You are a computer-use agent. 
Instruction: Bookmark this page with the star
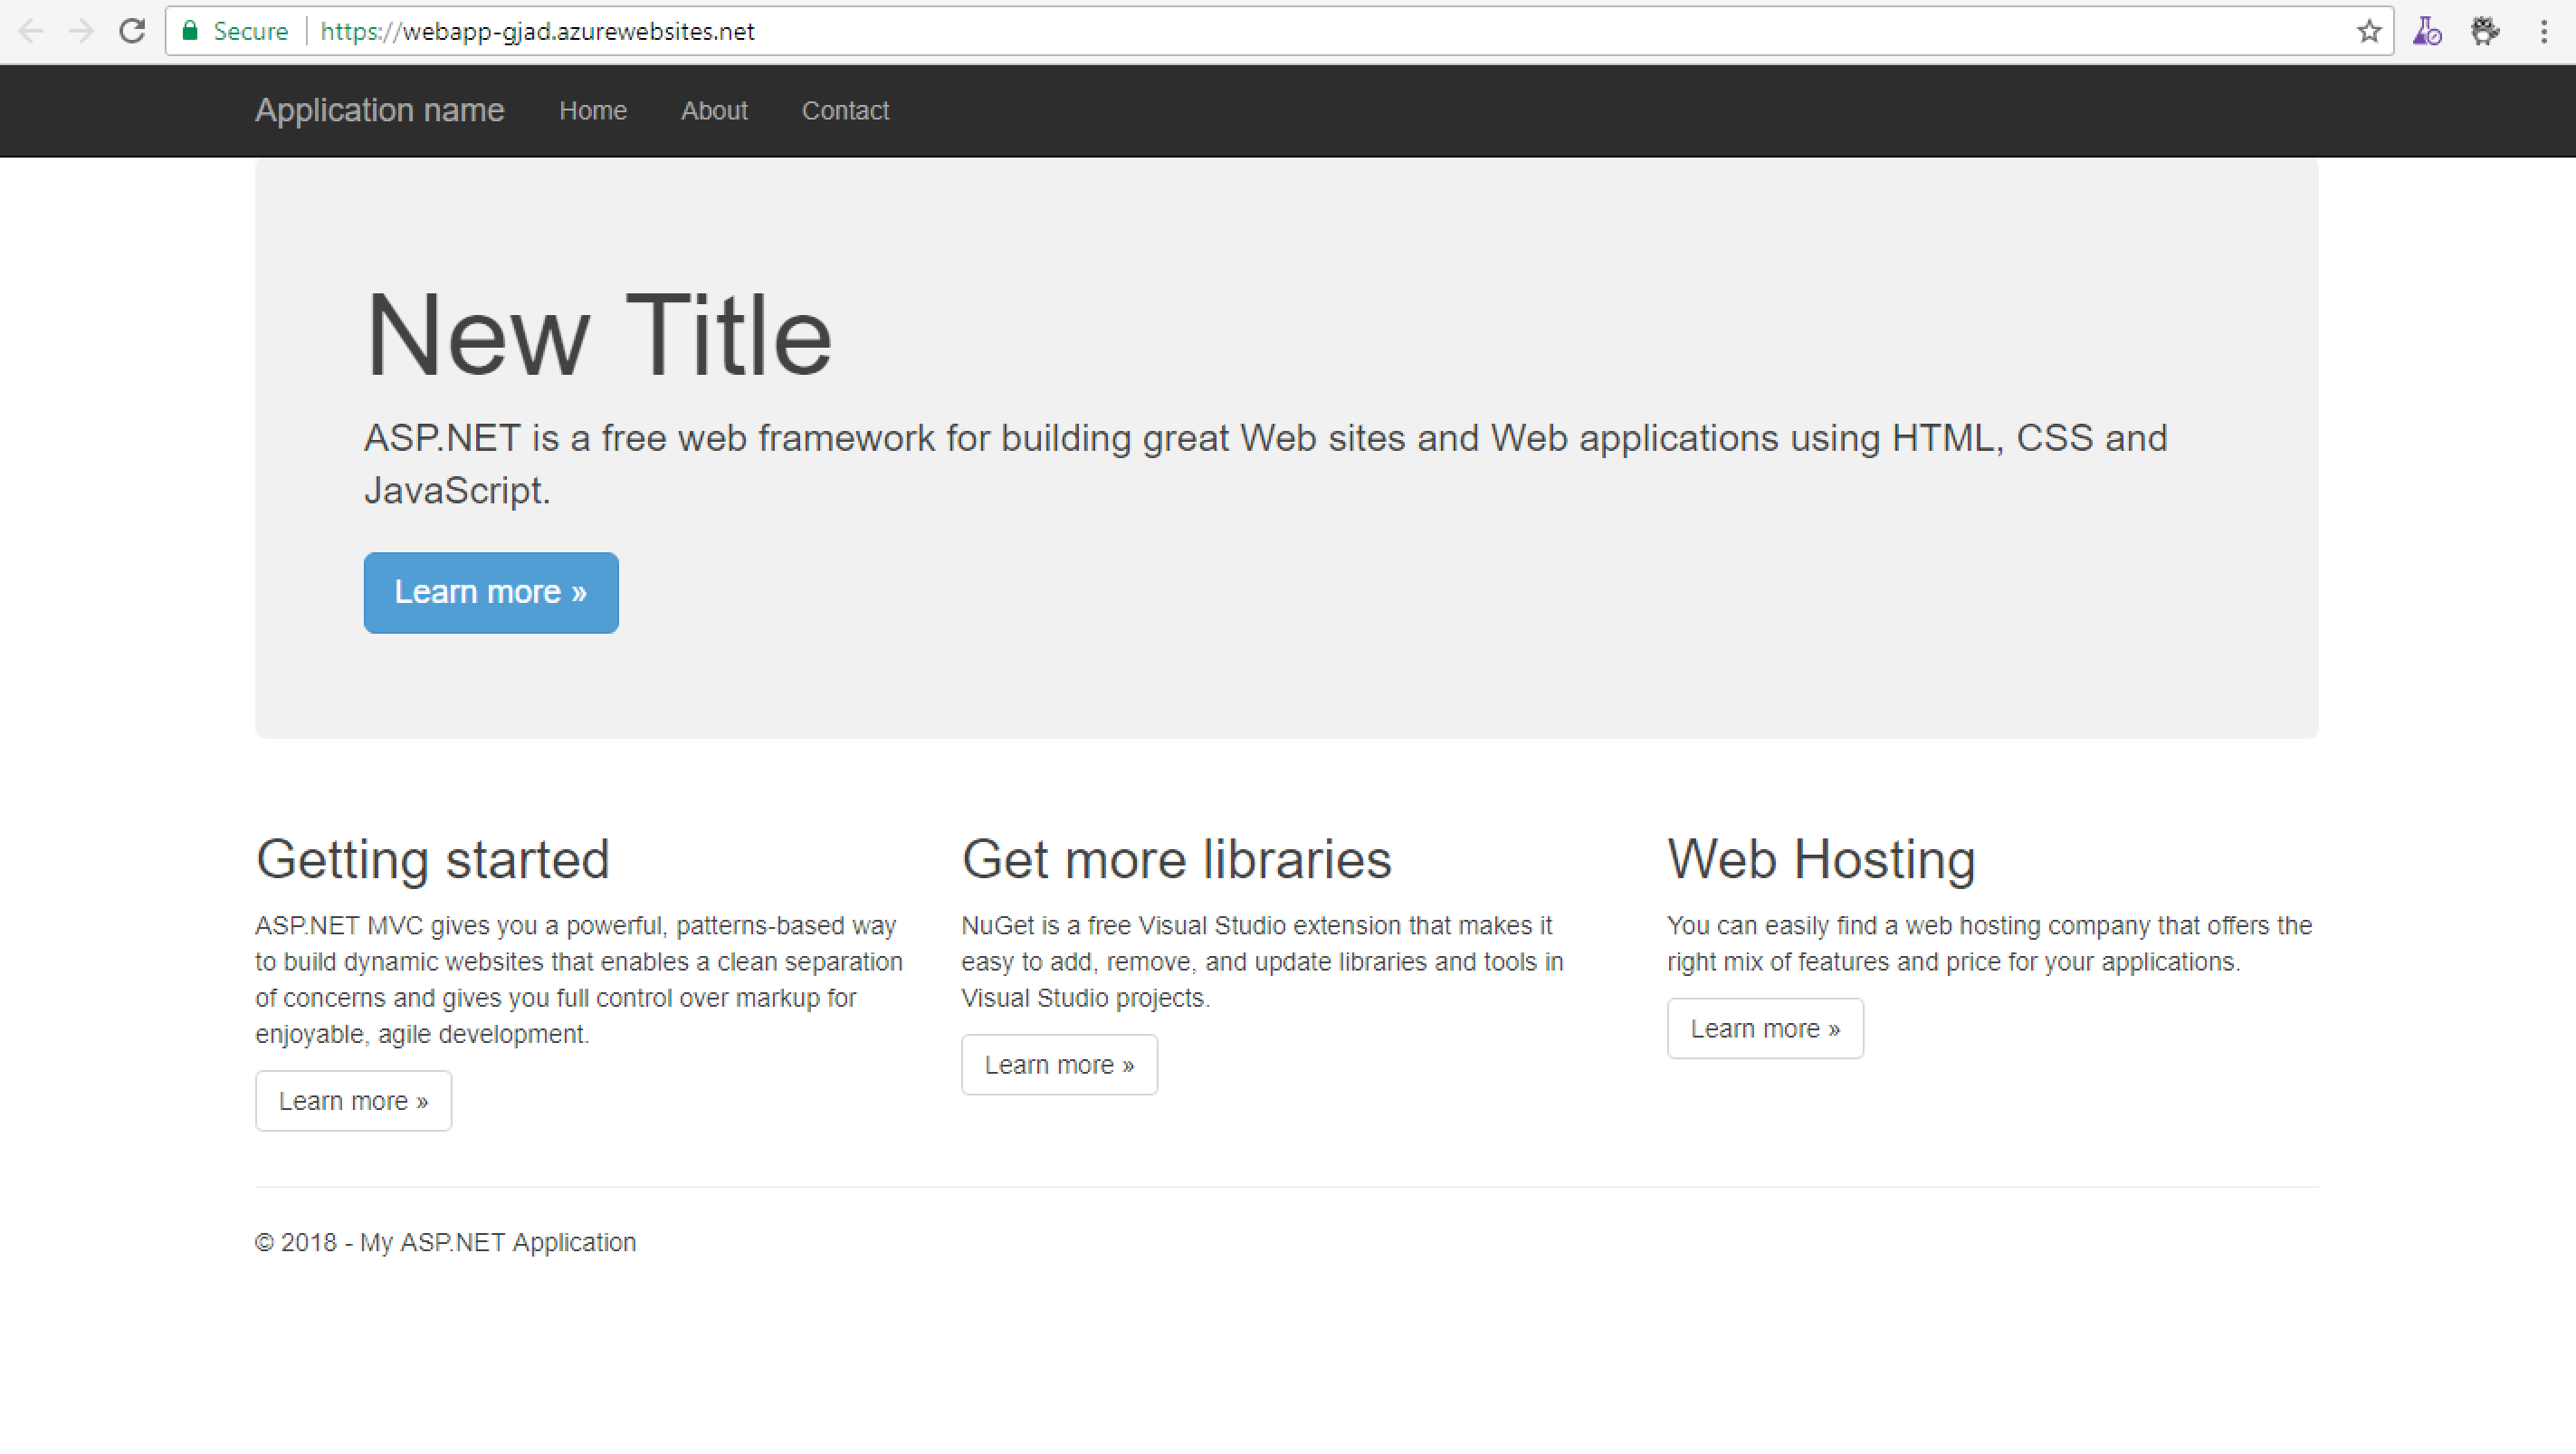[2368, 31]
